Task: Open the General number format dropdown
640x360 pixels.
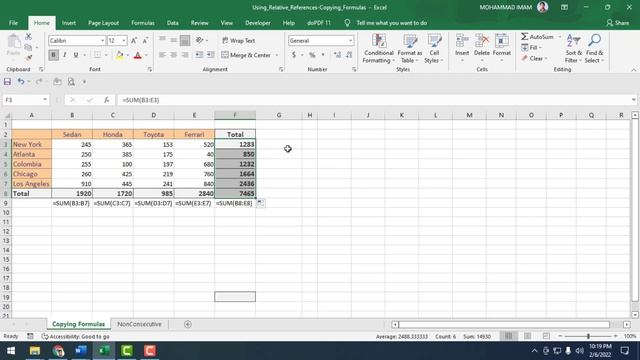Action: click(x=350, y=40)
